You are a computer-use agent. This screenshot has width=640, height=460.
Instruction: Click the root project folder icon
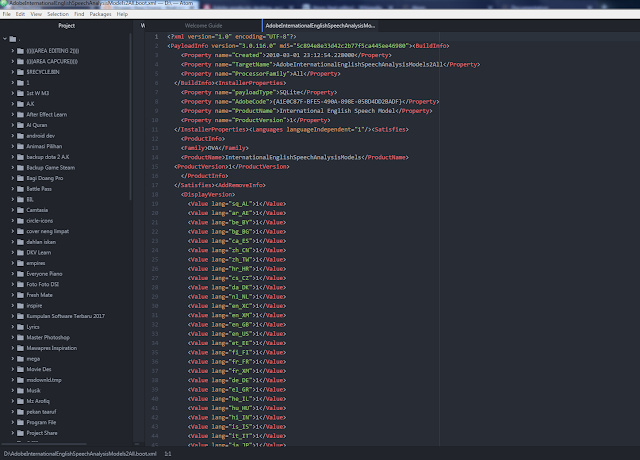click(x=13, y=39)
